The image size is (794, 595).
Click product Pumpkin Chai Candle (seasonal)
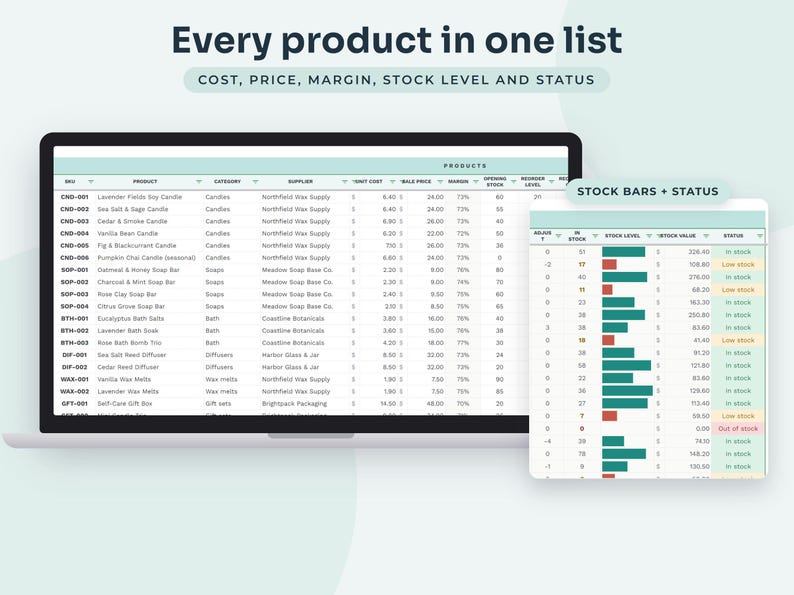pos(146,258)
